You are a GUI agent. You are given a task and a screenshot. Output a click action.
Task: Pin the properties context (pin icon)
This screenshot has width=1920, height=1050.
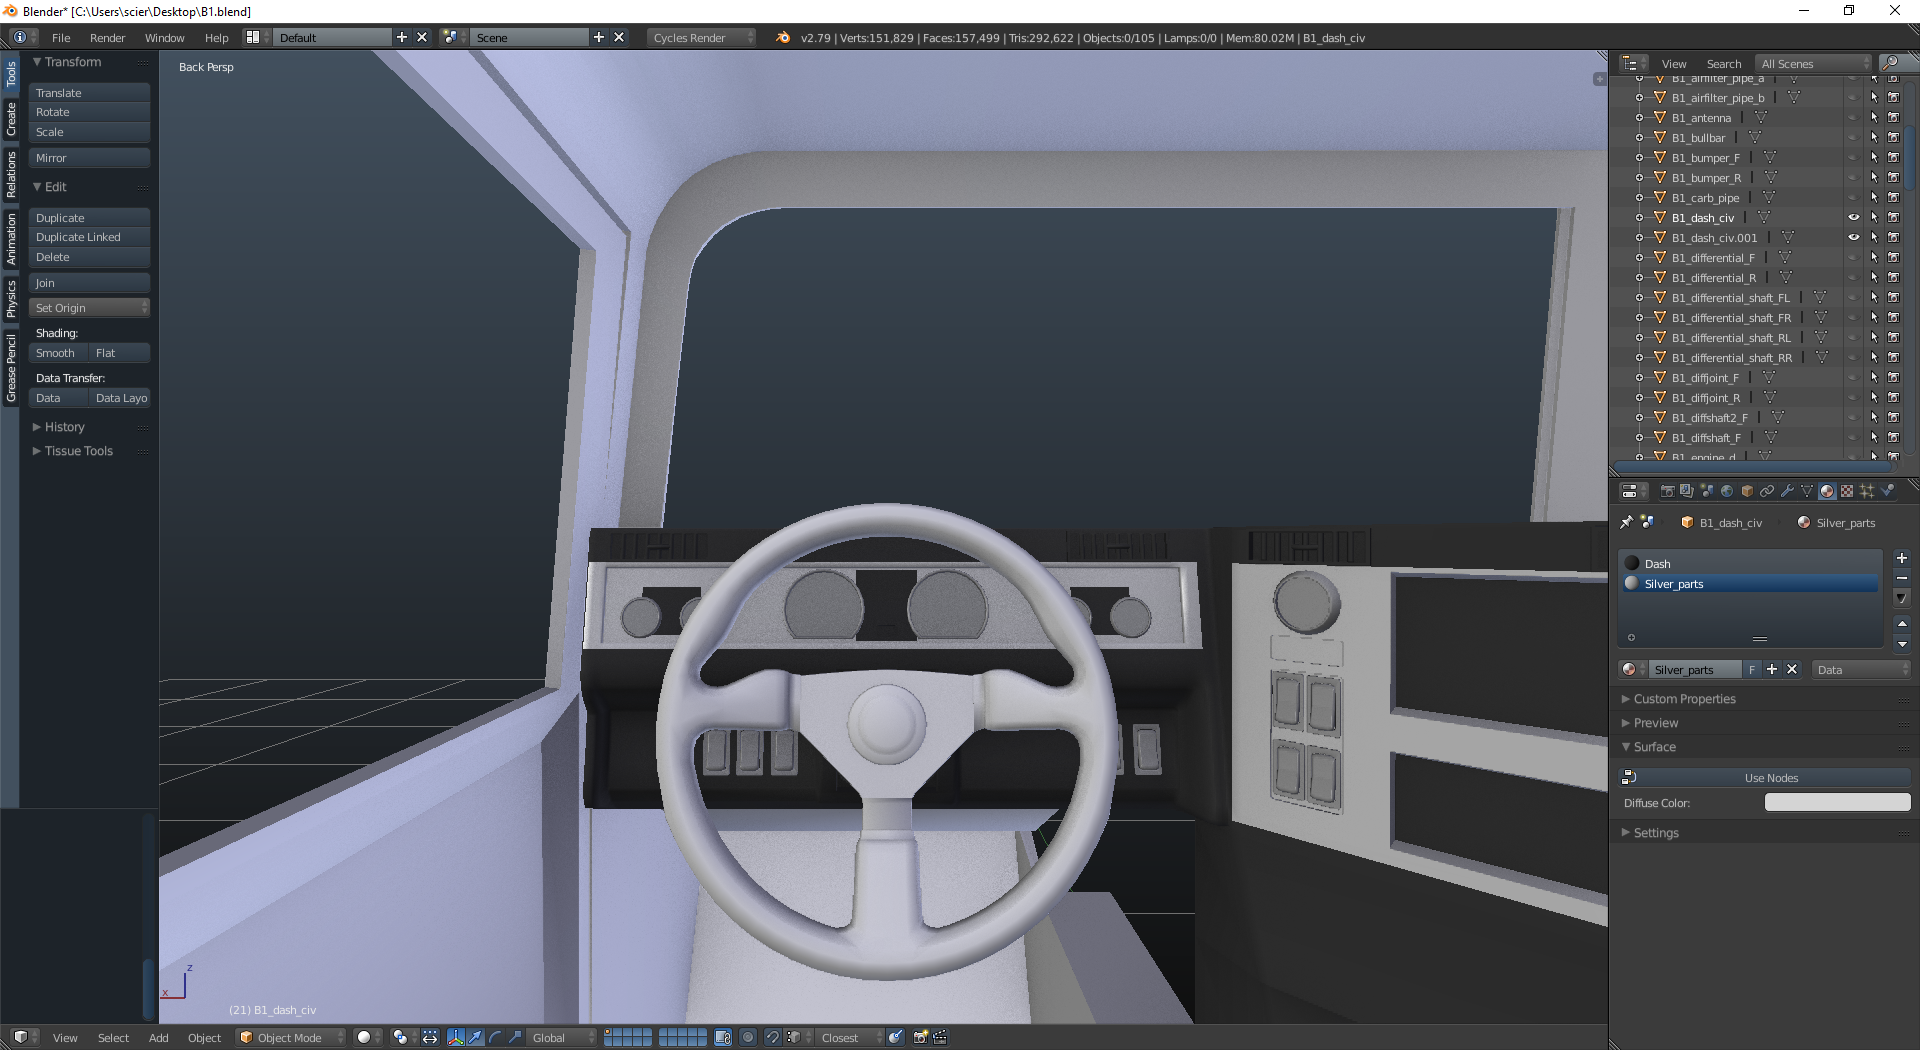click(x=1626, y=522)
